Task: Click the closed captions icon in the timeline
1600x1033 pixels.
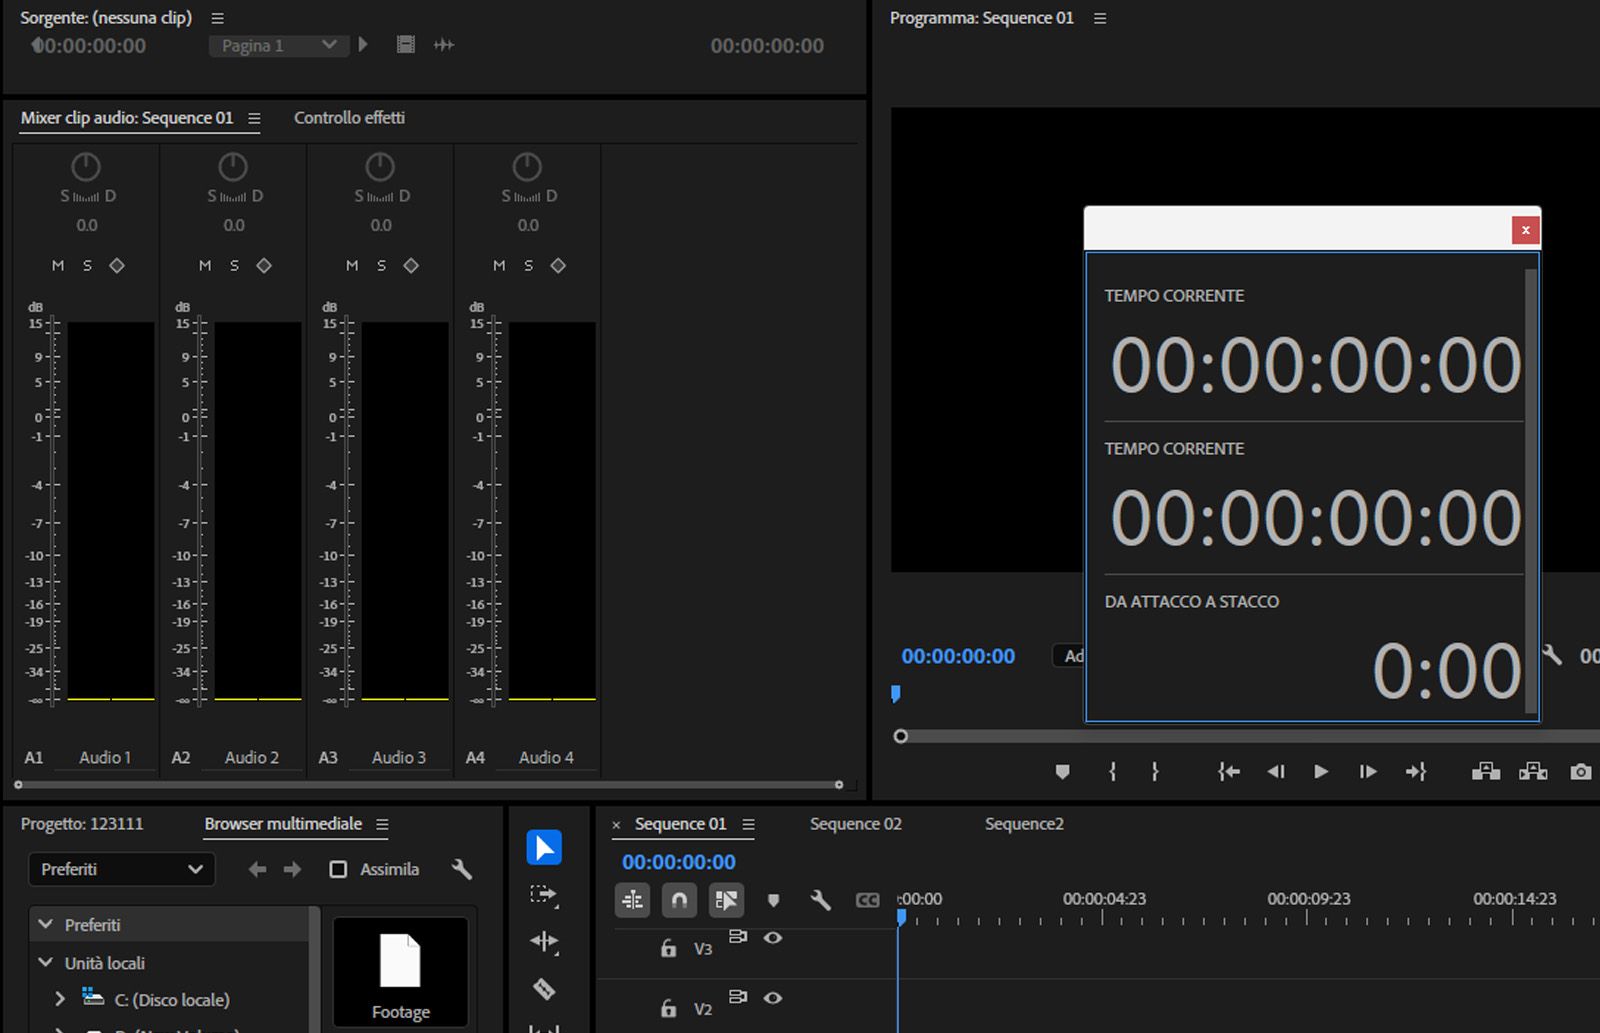Action: coord(868,900)
